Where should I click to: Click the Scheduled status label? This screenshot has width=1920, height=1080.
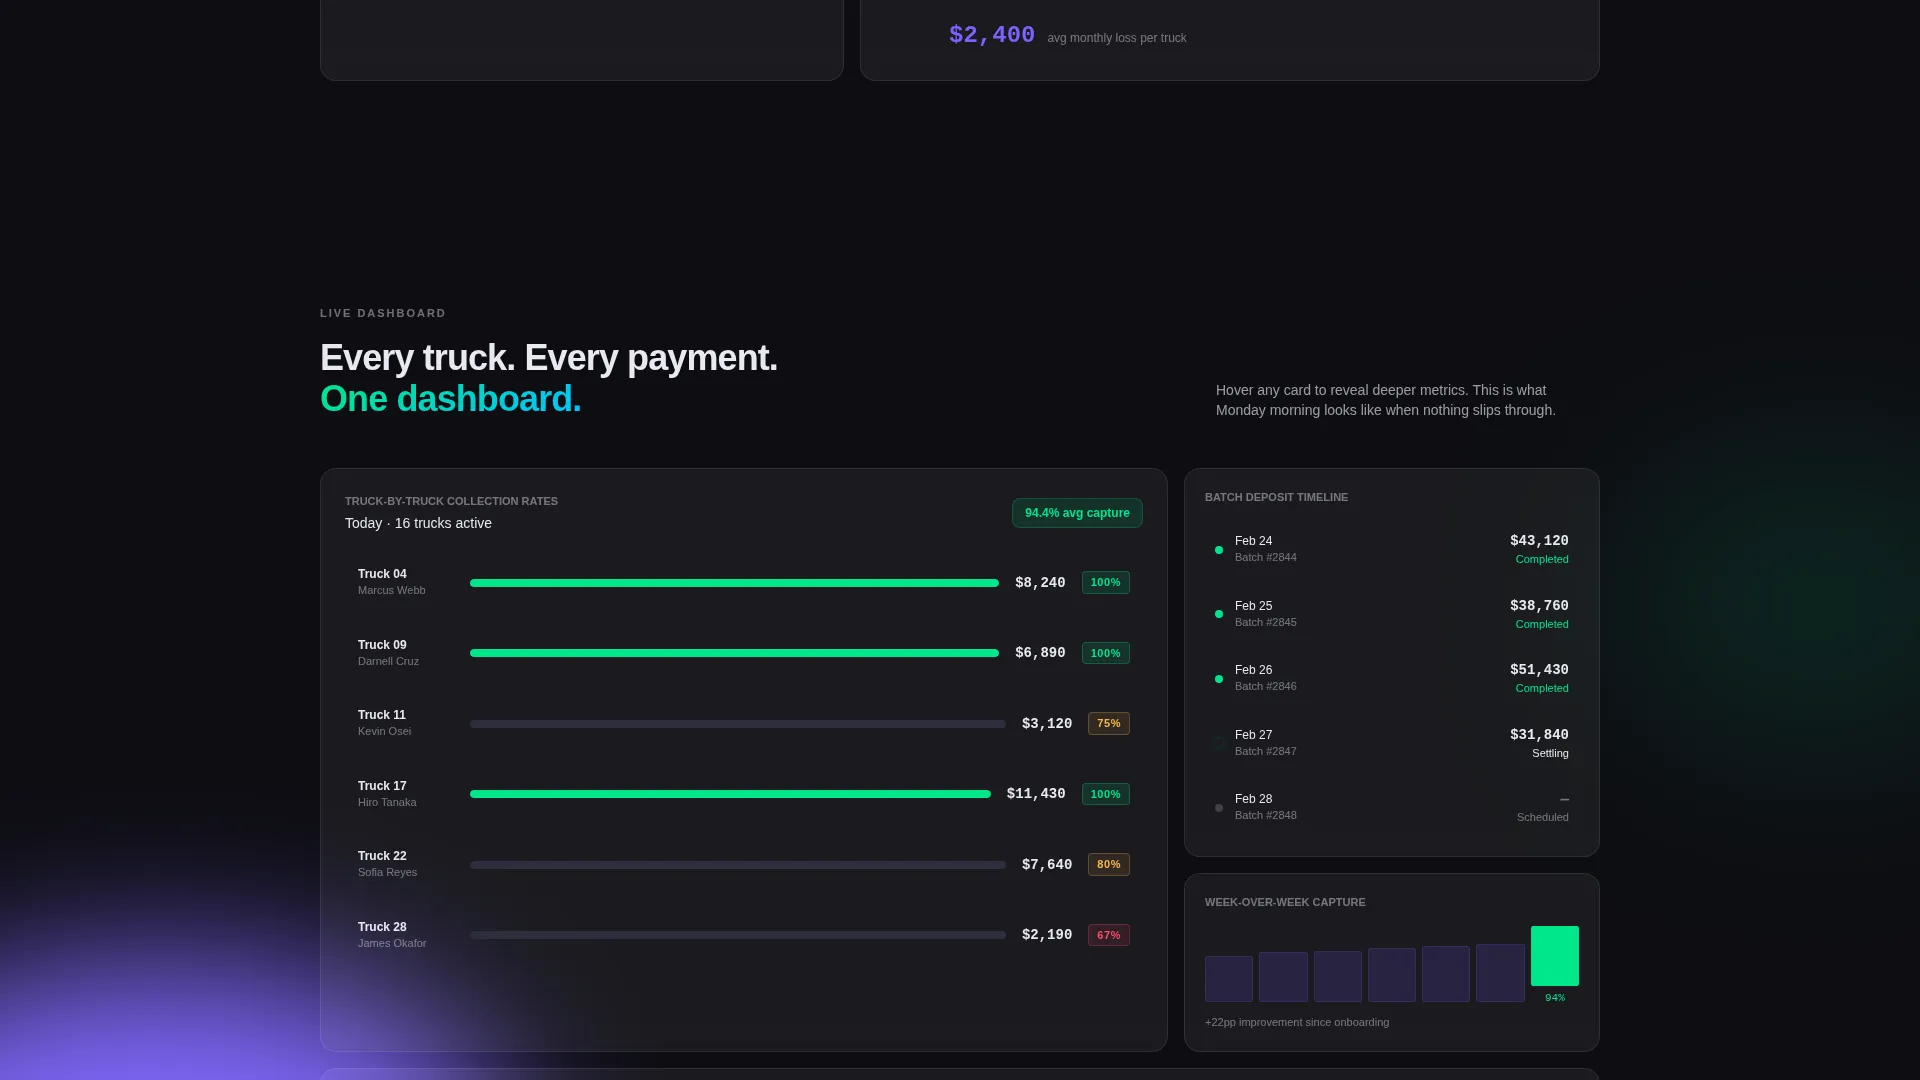pos(1543,817)
